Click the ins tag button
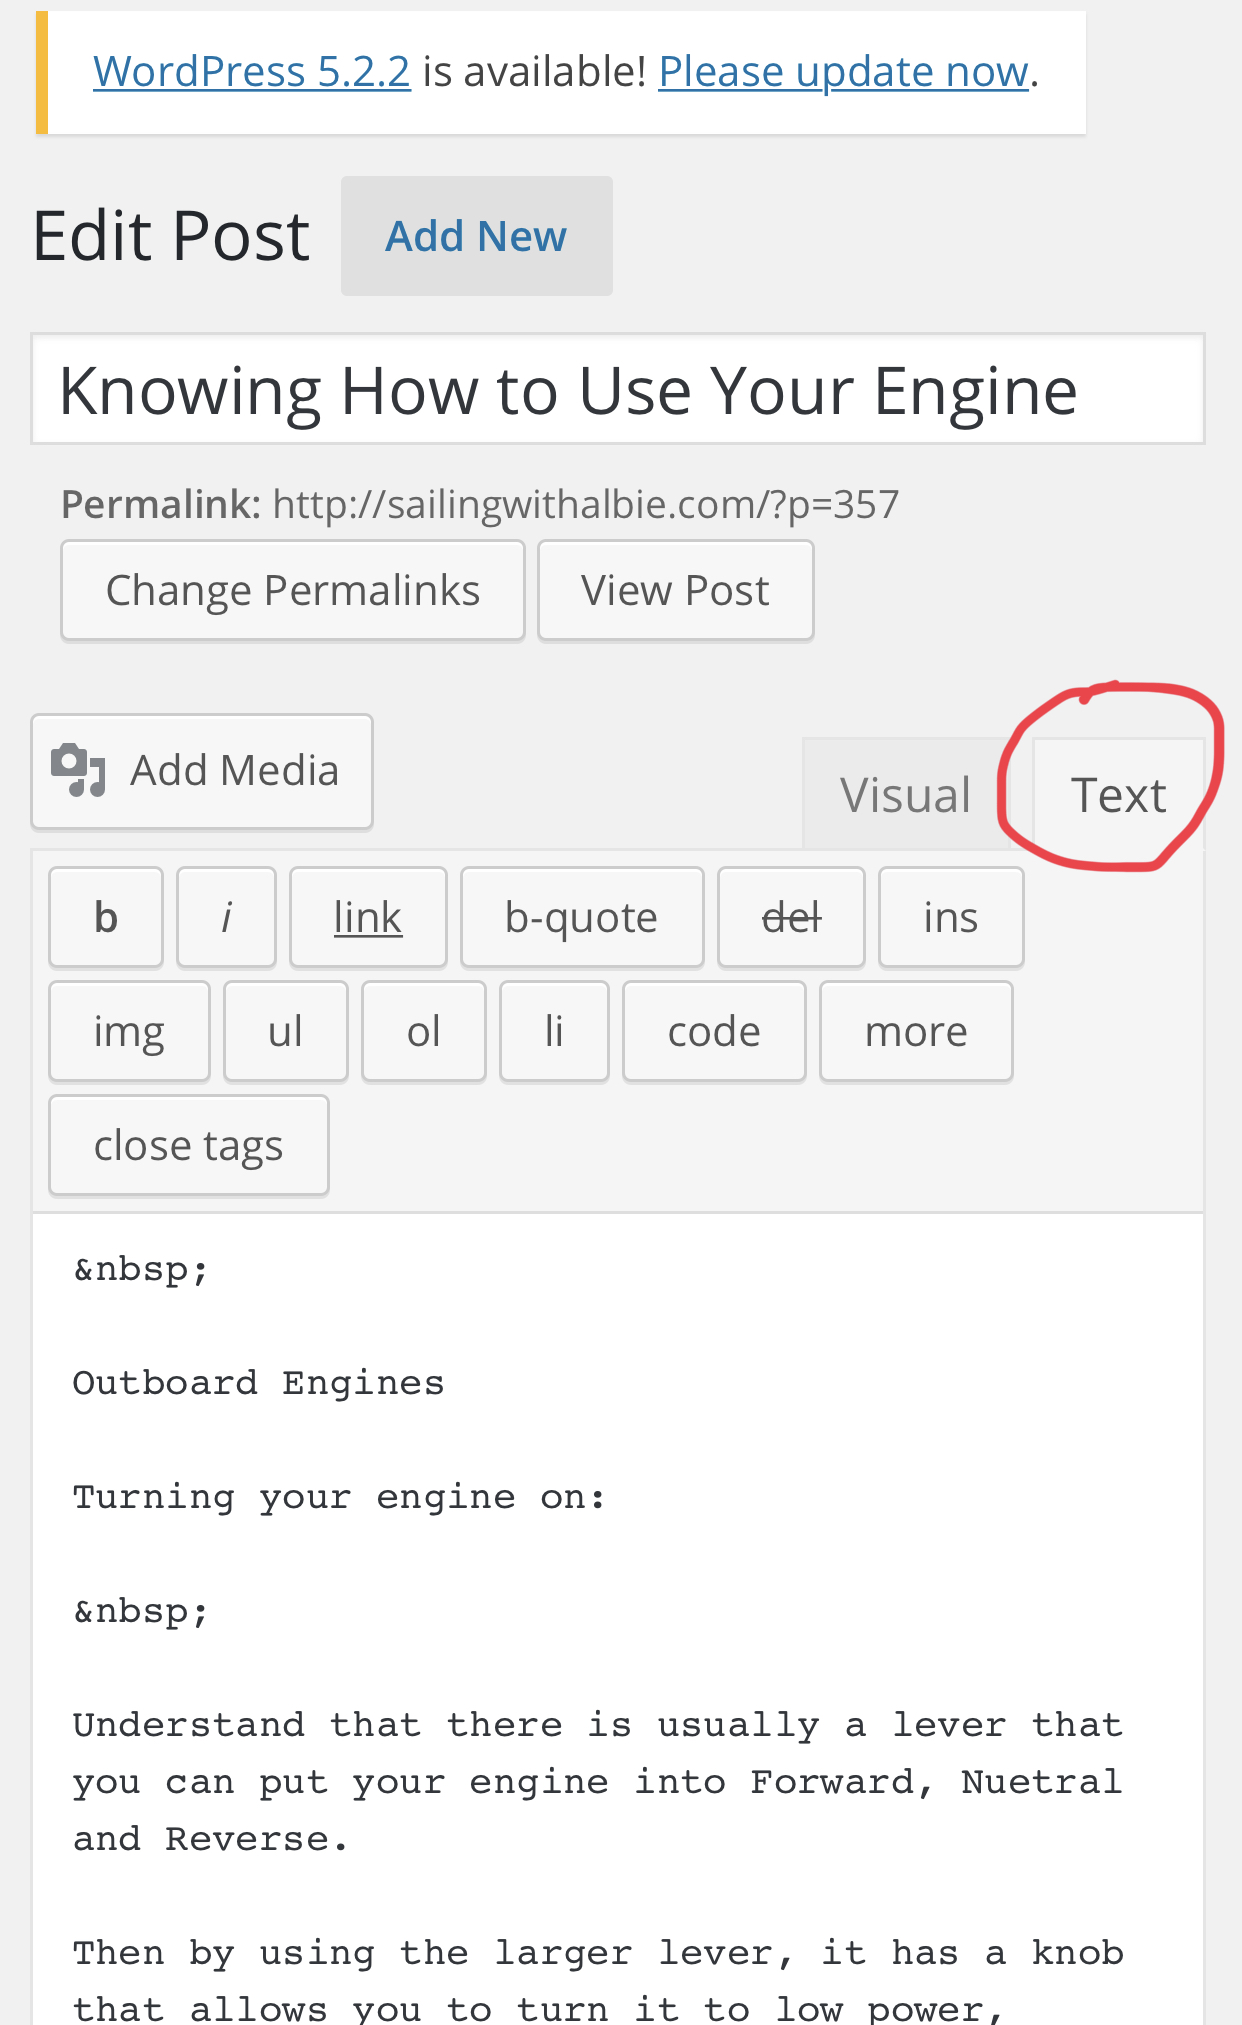Viewport: 1242px width, 2025px height. [x=951, y=917]
